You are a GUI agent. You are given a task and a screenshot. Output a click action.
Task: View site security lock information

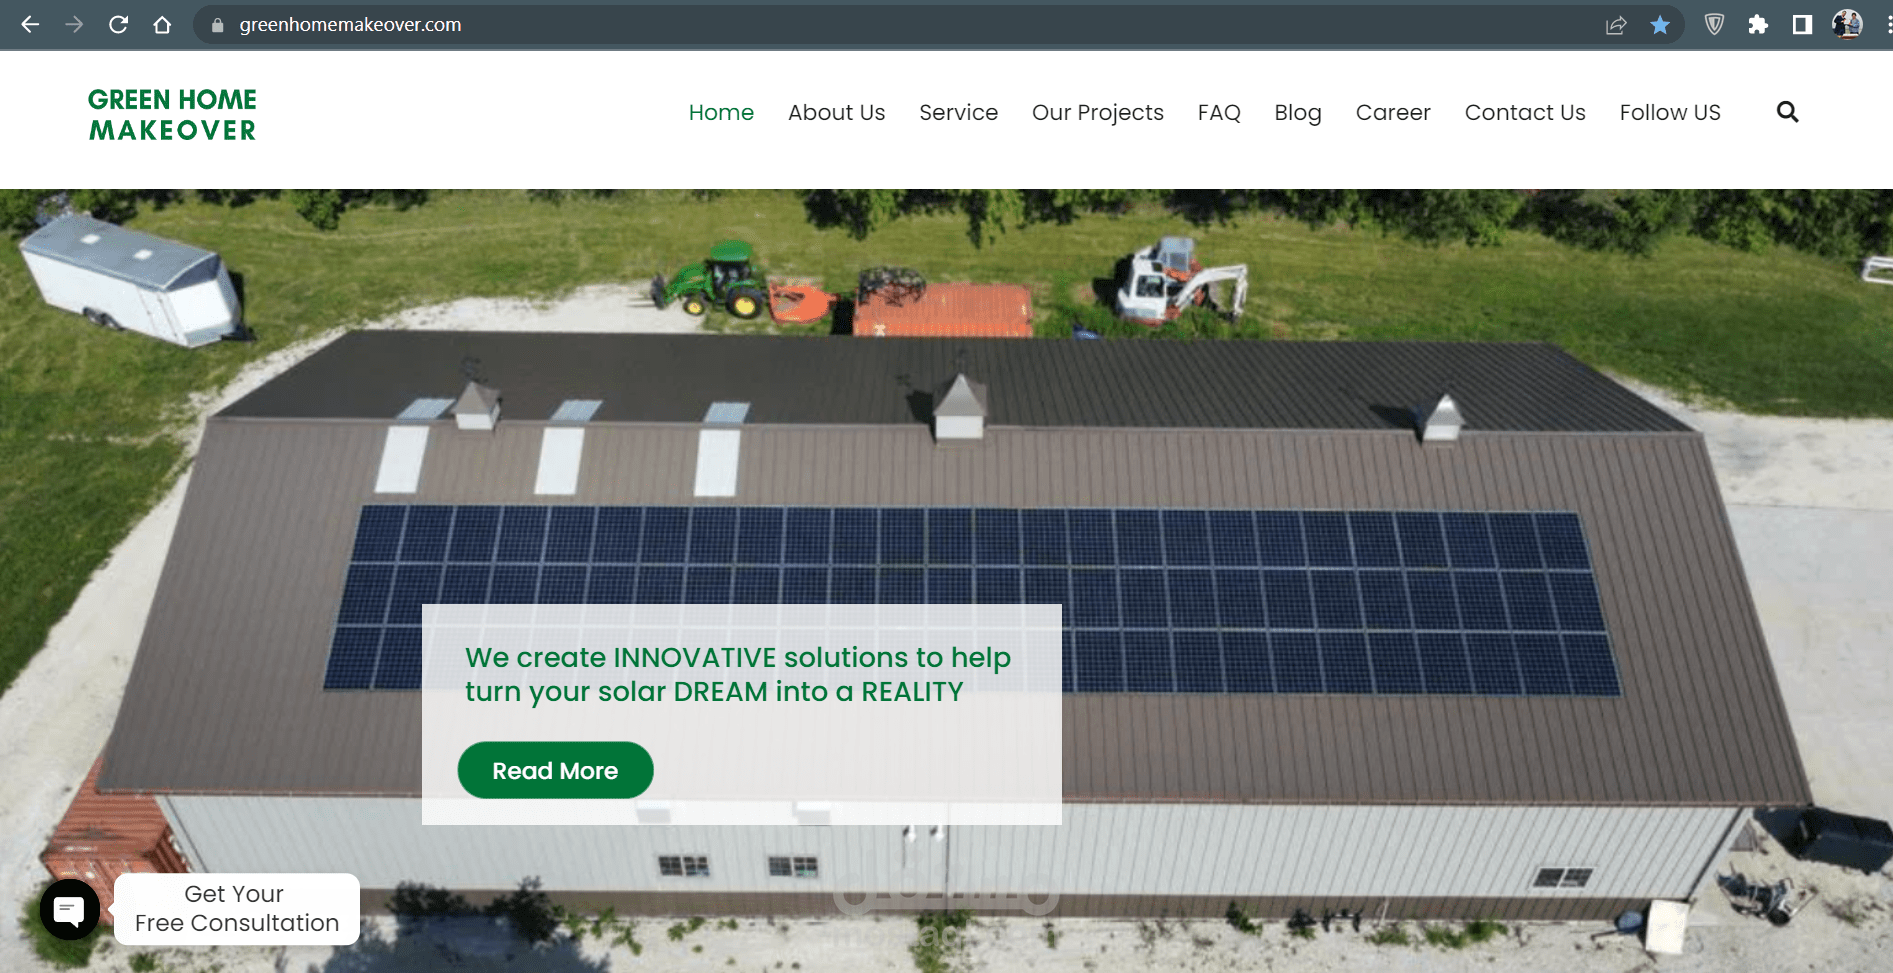217,25
